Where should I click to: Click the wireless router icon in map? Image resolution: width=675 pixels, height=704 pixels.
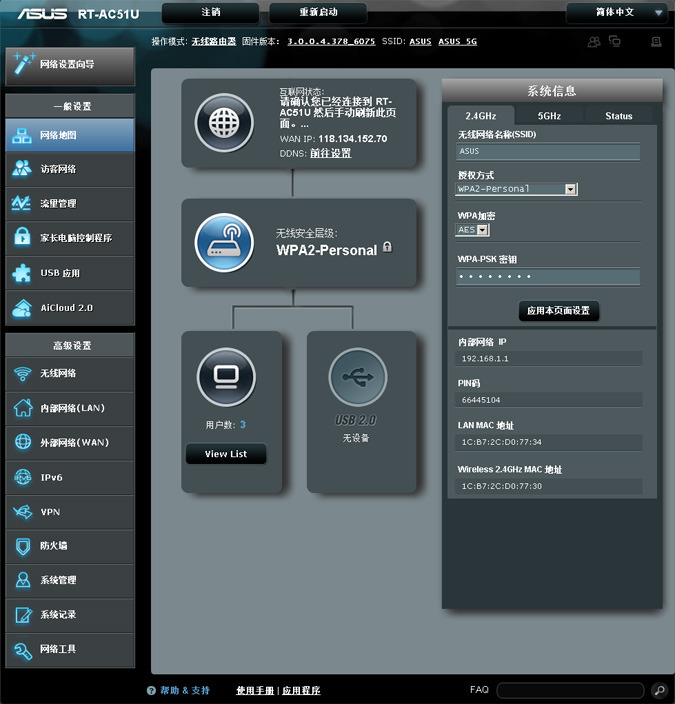[224, 242]
